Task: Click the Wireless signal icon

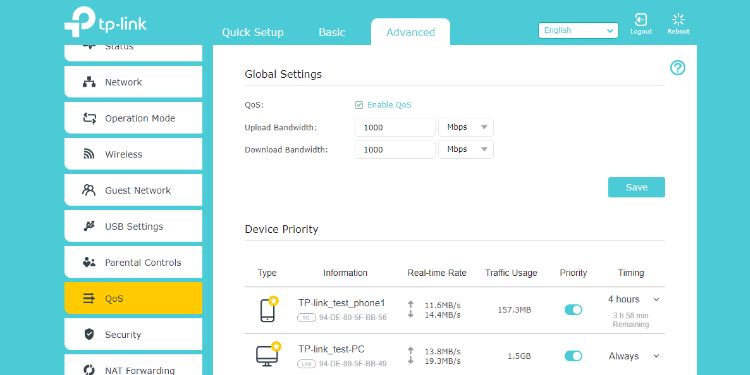Action: [x=89, y=154]
